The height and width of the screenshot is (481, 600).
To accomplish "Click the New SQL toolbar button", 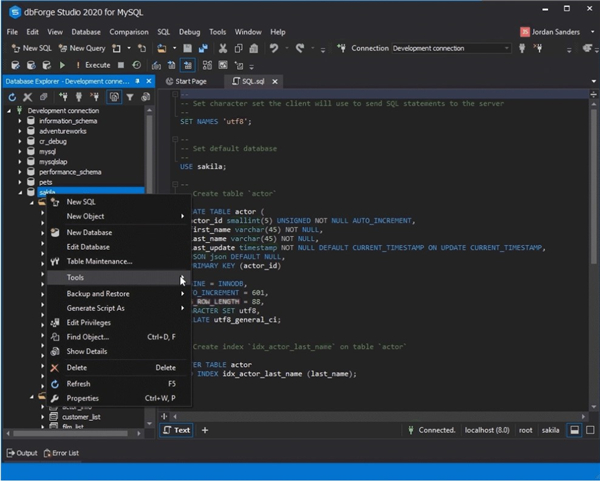I will coord(31,48).
